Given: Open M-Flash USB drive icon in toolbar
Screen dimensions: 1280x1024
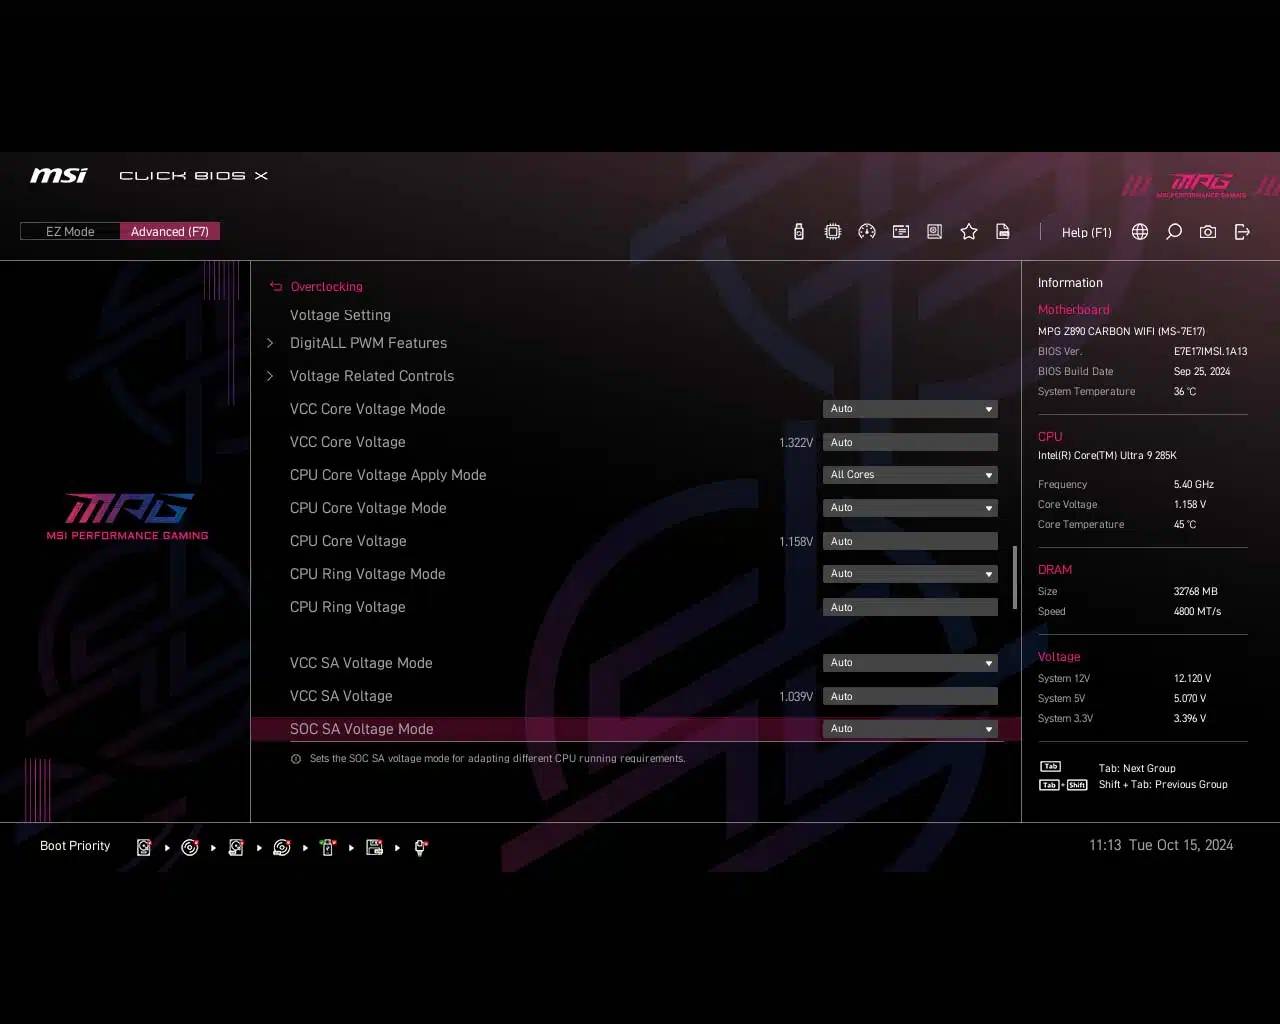Looking at the screenshot, I should click(x=798, y=232).
